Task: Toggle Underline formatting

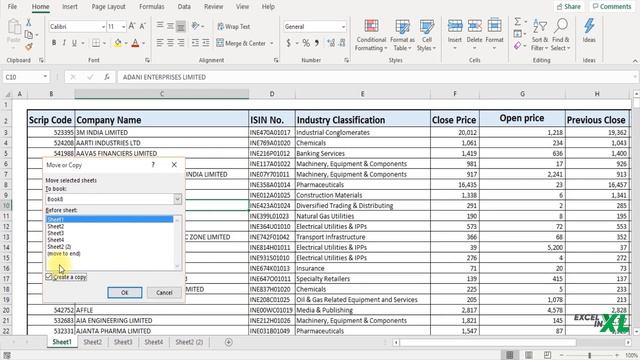Action: 74,43
